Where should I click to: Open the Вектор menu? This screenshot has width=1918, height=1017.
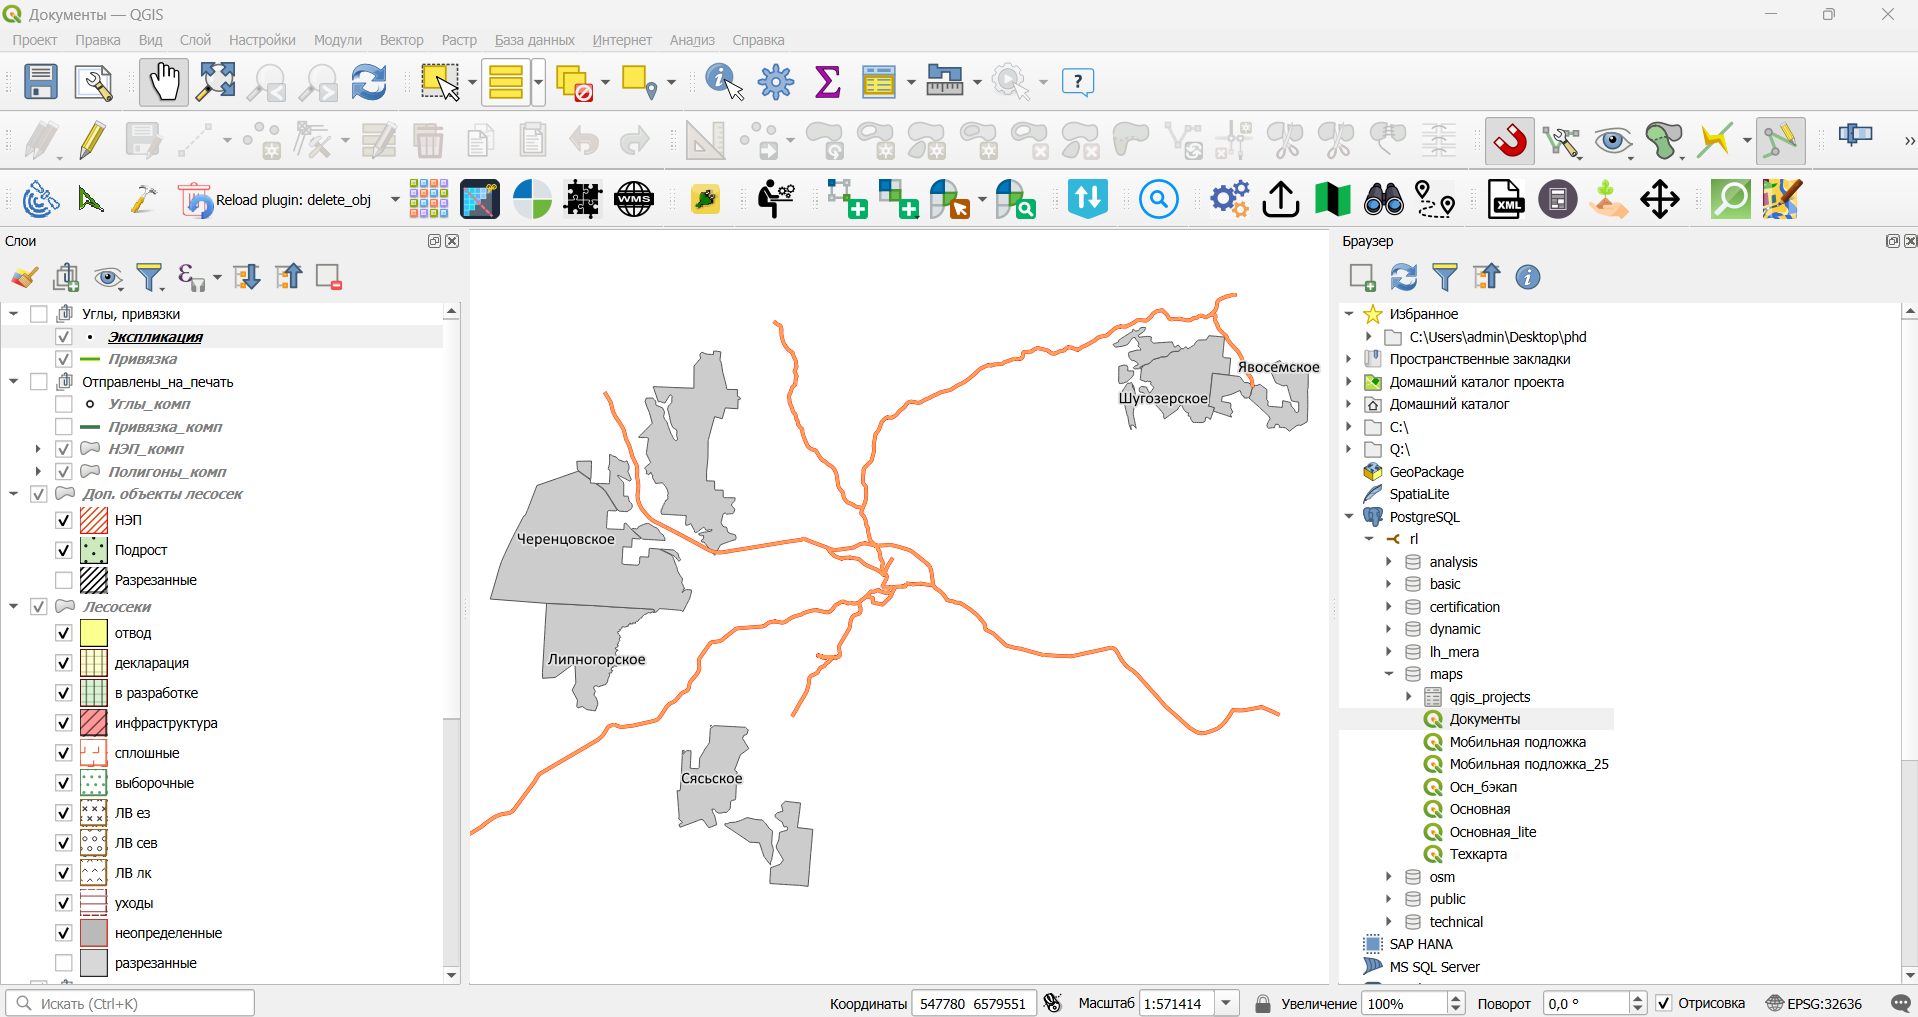[401, 40]
